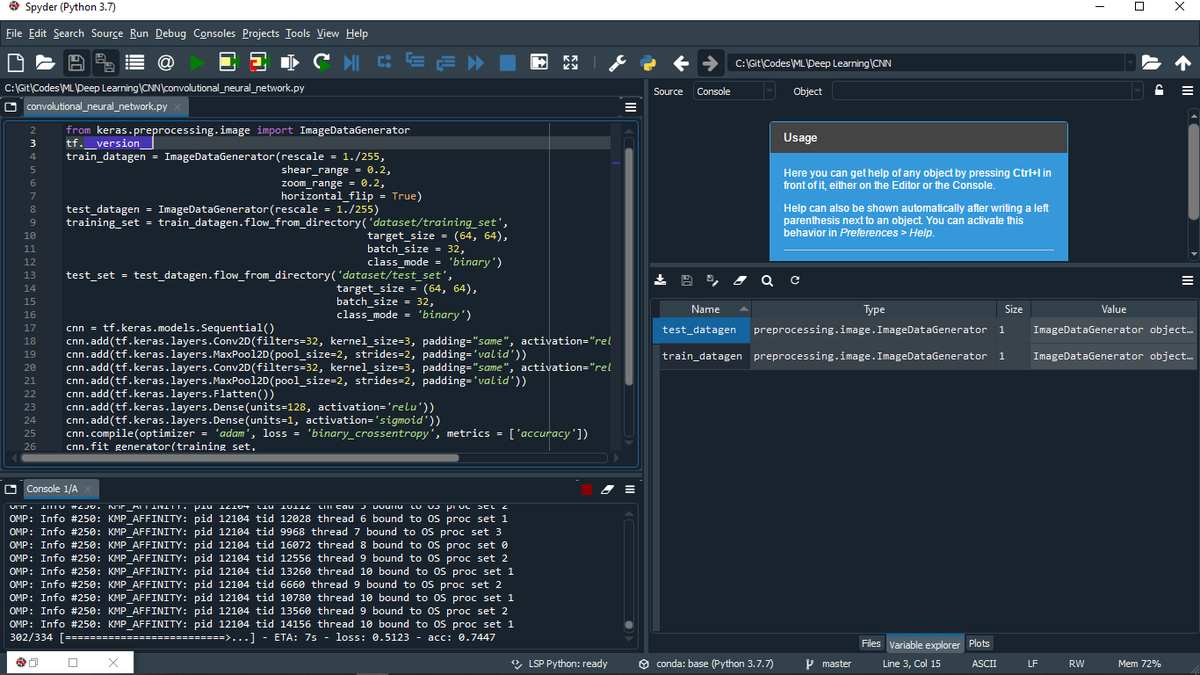This screenshot has height=675, width=1200.
Task: Continue execution until next breakpoint
Action: pyautogui.click(x=476, y=62)
